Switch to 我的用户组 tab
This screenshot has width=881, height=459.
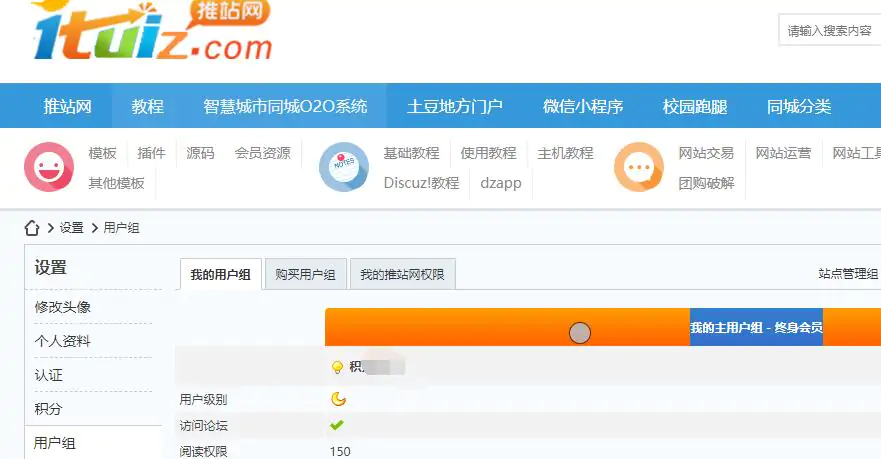pos(221,274)
